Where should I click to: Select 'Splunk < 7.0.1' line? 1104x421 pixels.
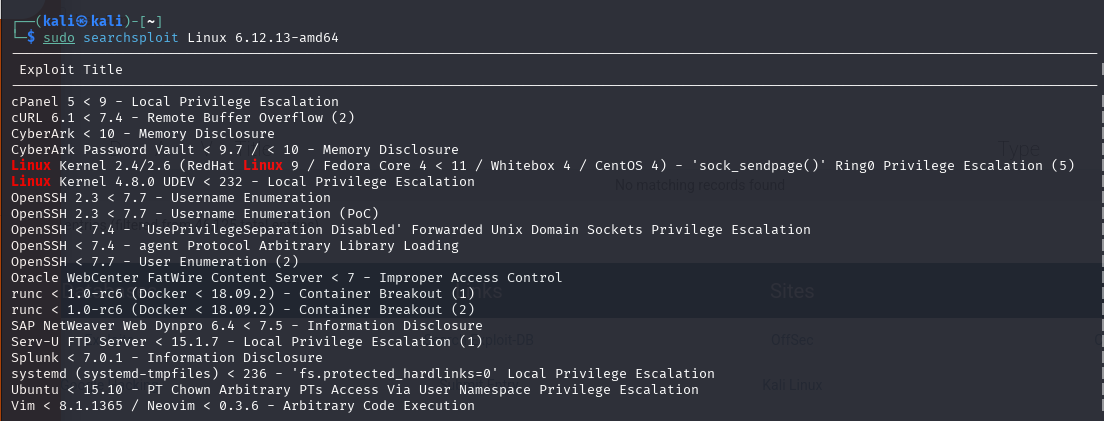167,358
